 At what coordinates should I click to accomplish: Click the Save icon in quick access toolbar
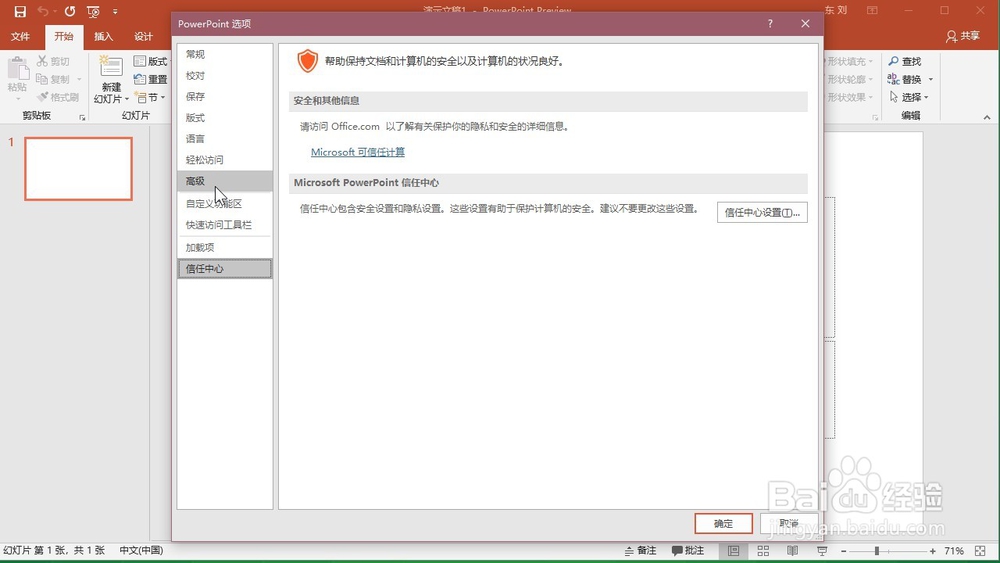tap(20, 11)
